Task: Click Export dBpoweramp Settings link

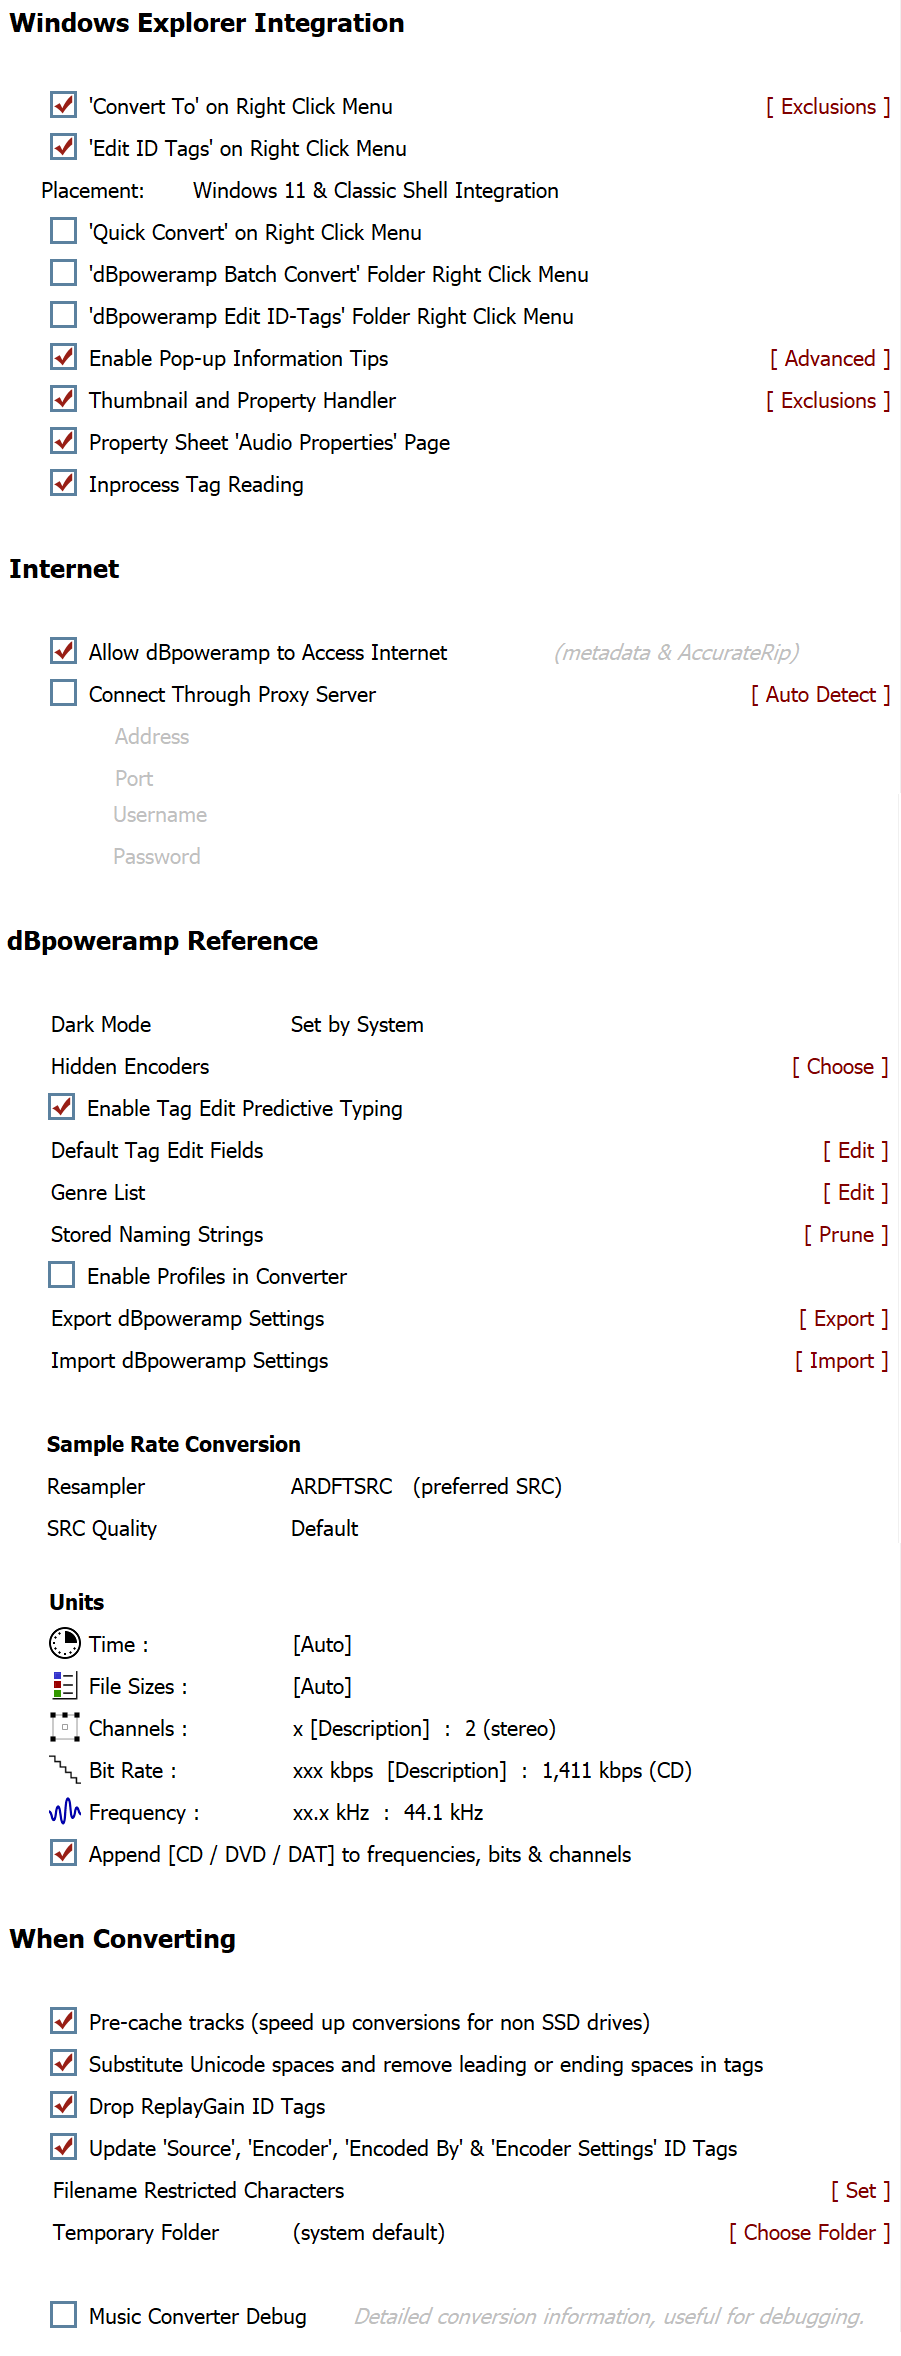Action: click(x=843, y=1319)
